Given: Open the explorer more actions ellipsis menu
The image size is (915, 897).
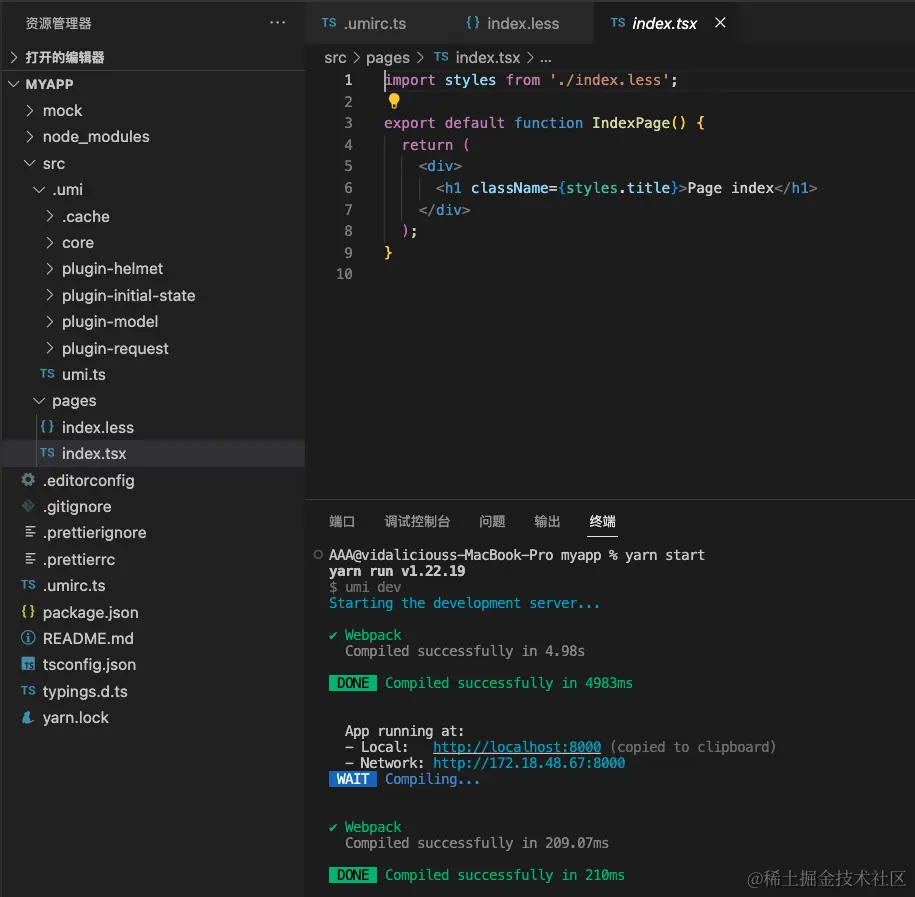Looking at the screenshot, I should (x=277, y=23).
